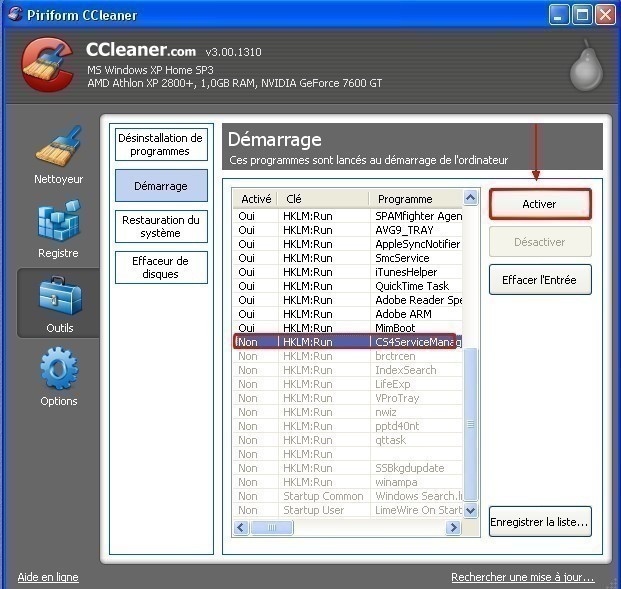Switch to Désinstallation de programmes tab
621x589 pixels.
(x=160, y=145)
